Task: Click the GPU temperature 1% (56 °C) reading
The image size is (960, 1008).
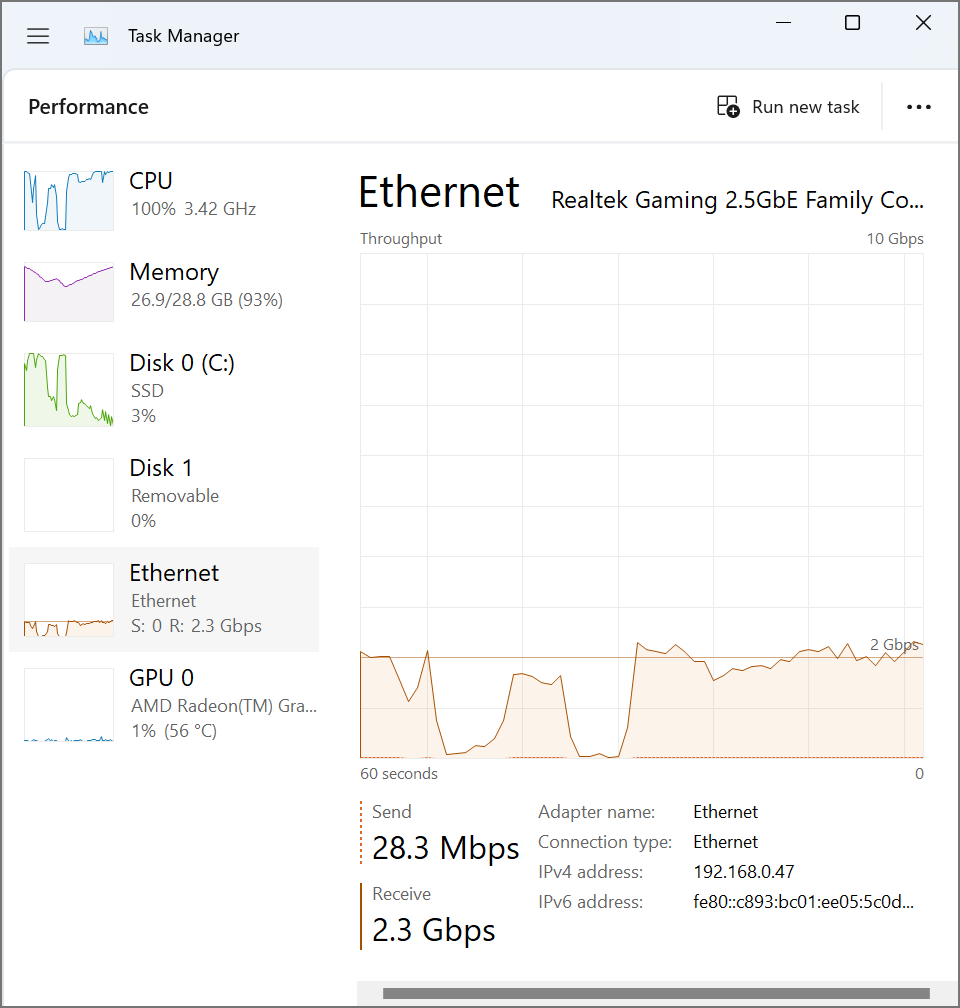Action: click(x=174, y=731)
